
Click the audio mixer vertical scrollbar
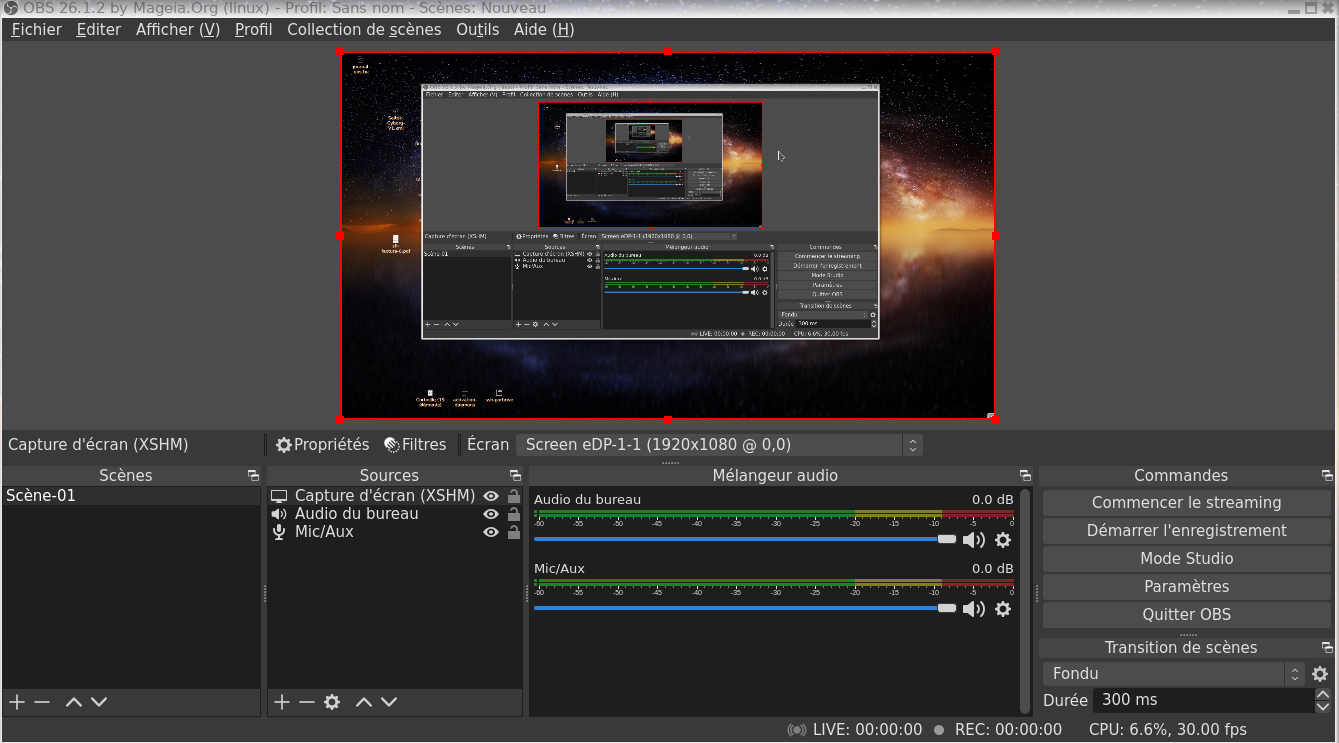point(1023,600)
